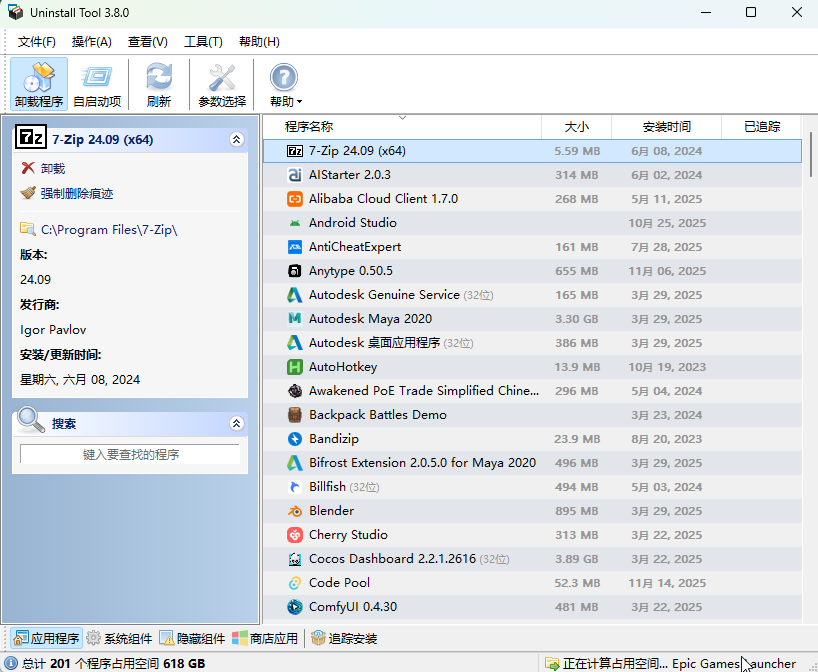
Task: Click the Igor Pavlov publisher text
Action: [x=53, y=330]
